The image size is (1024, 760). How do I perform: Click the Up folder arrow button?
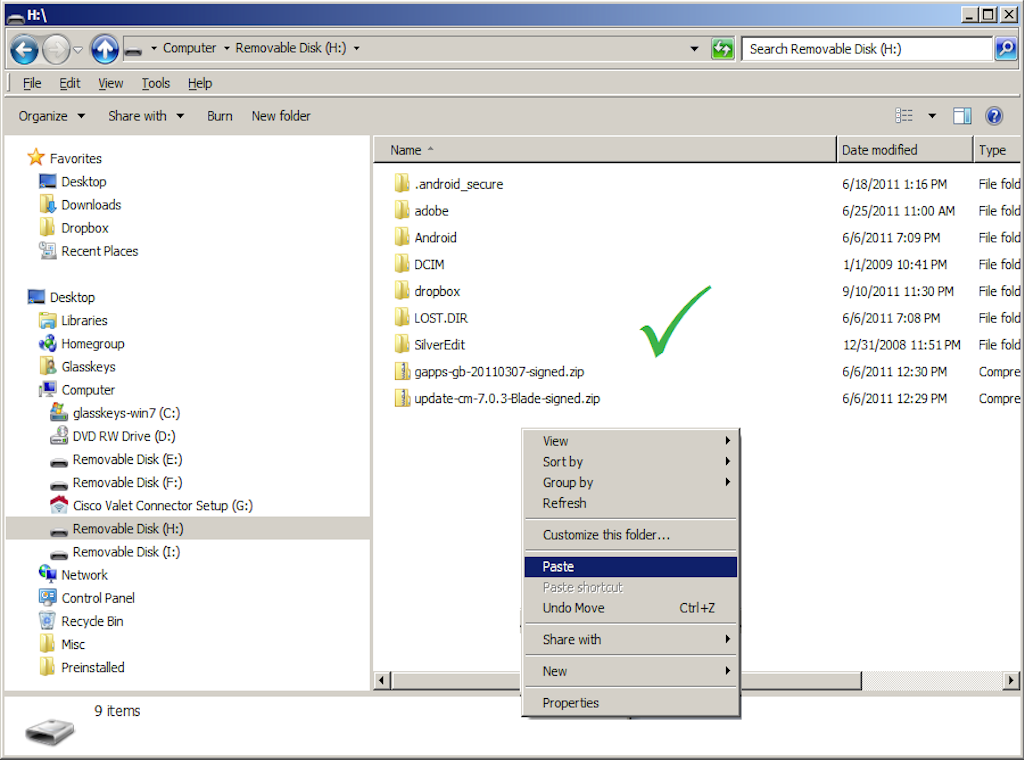tap(104, 48)
